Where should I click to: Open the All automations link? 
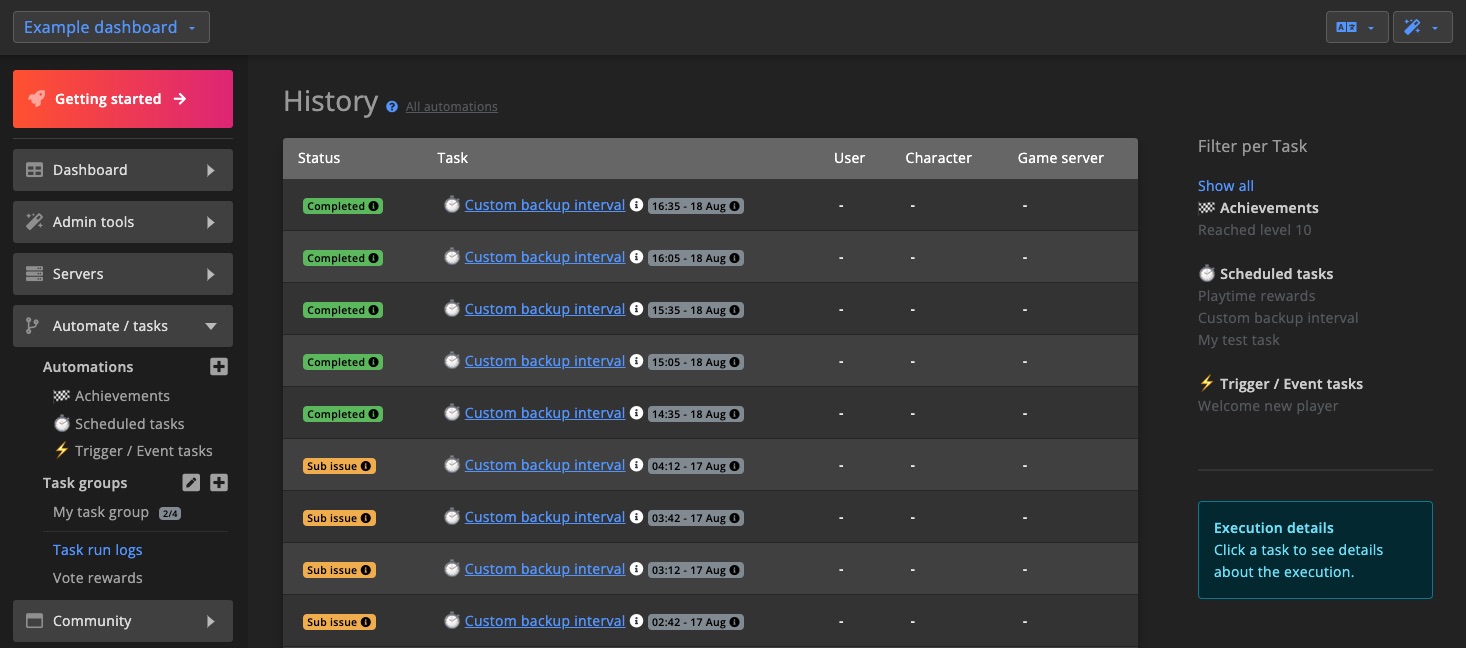451,106
